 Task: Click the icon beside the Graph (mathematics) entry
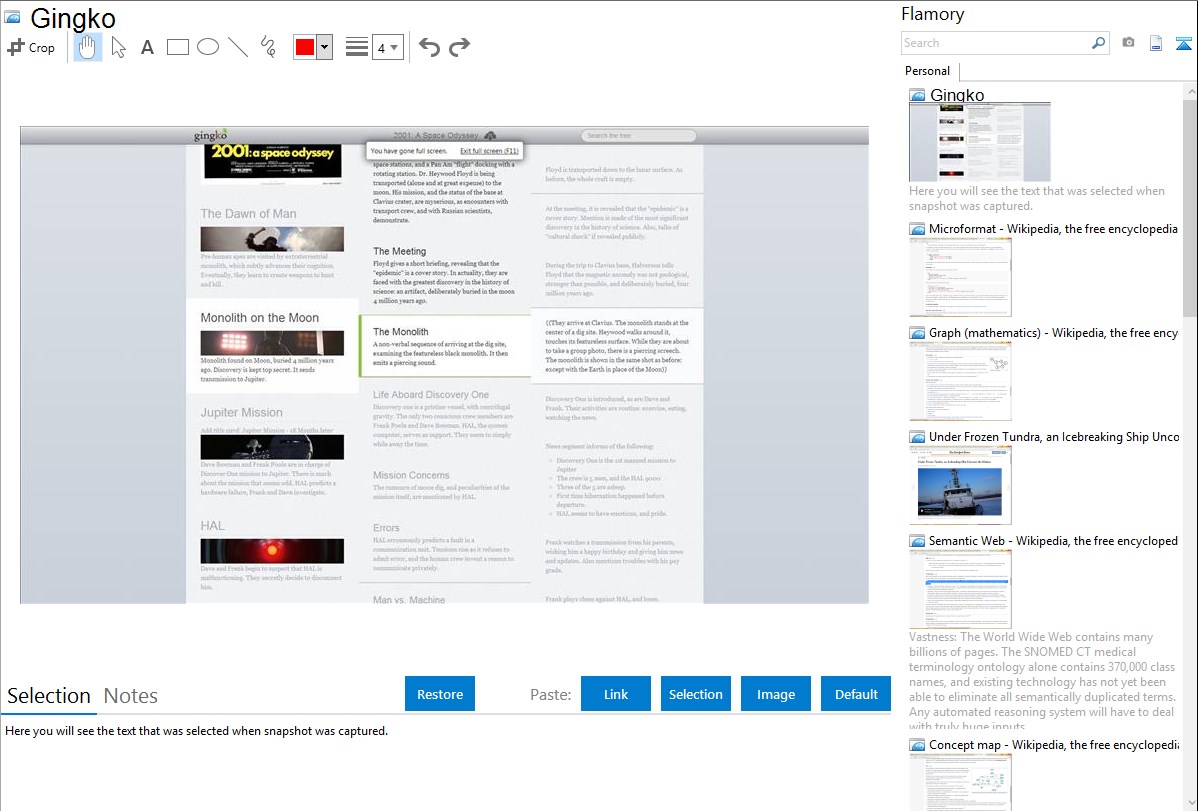(x=917, y=333)
